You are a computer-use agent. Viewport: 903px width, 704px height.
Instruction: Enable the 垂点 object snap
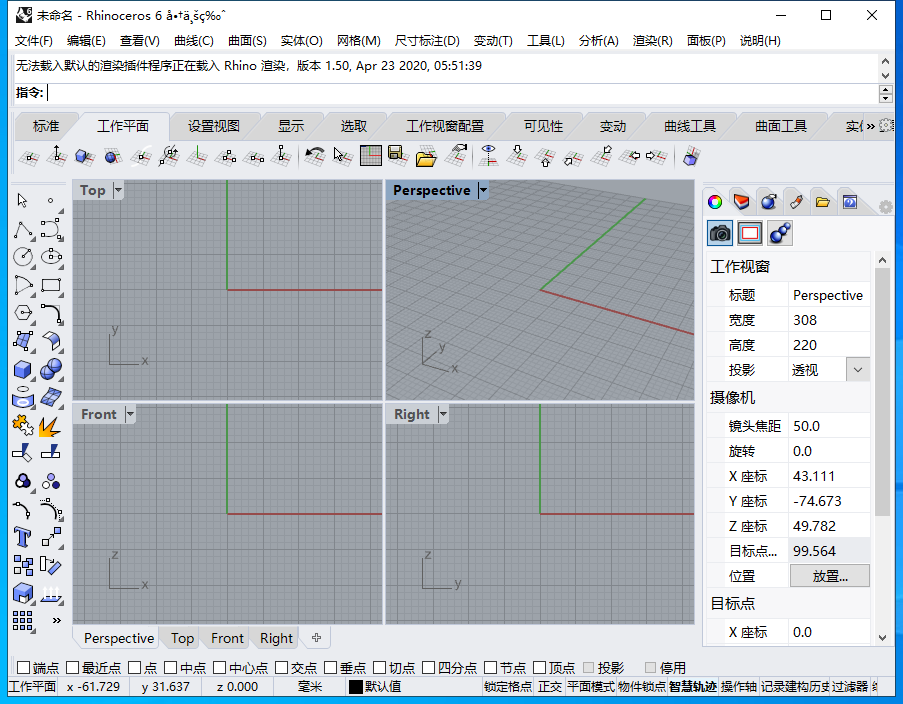[330, 668]
